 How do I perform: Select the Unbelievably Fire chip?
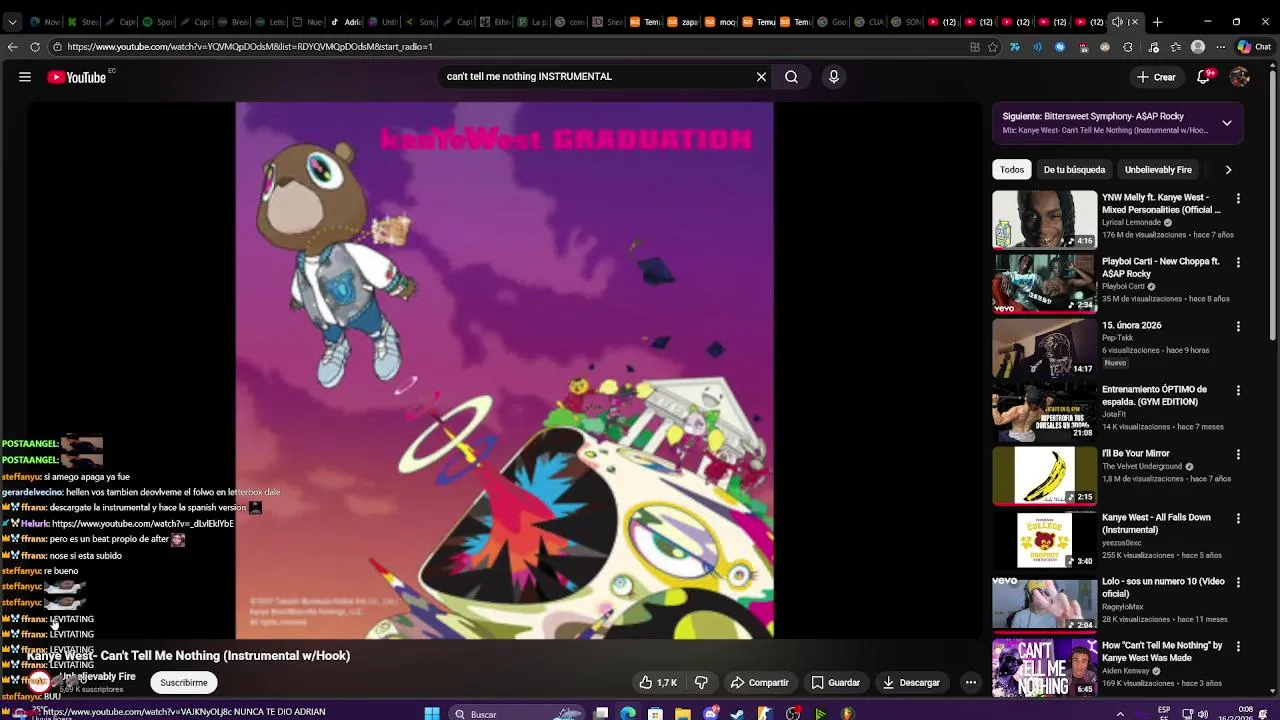click(x=1158, y=170)
